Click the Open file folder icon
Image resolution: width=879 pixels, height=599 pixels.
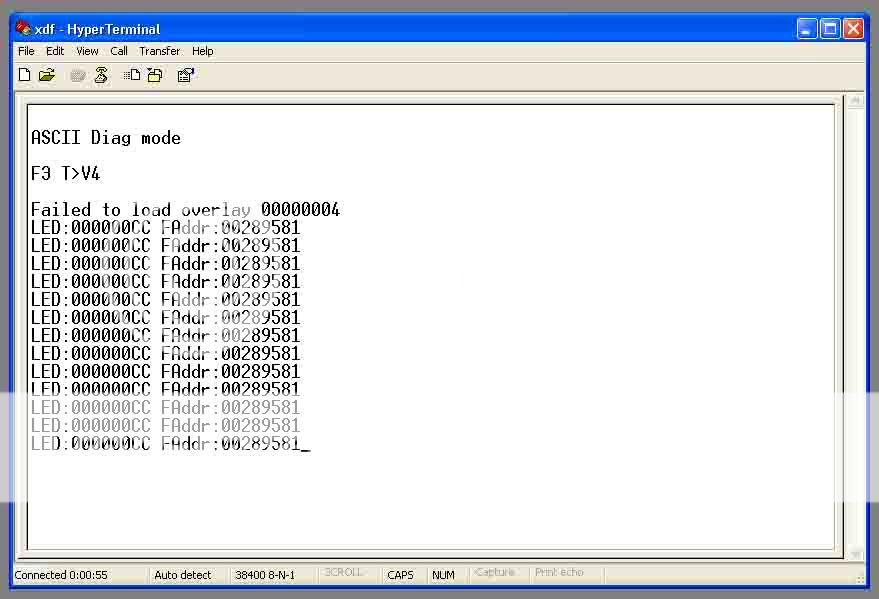(x=47, y=75)
